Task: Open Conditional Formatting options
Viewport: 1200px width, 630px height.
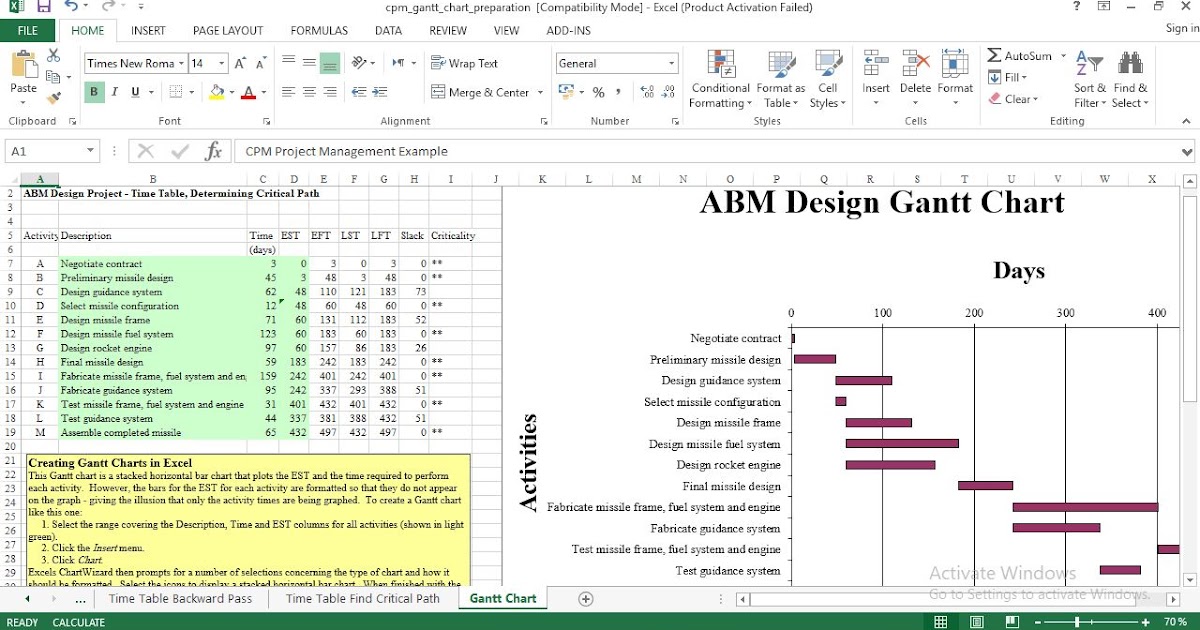Action: pyautogui.click(x=719, y=80)
